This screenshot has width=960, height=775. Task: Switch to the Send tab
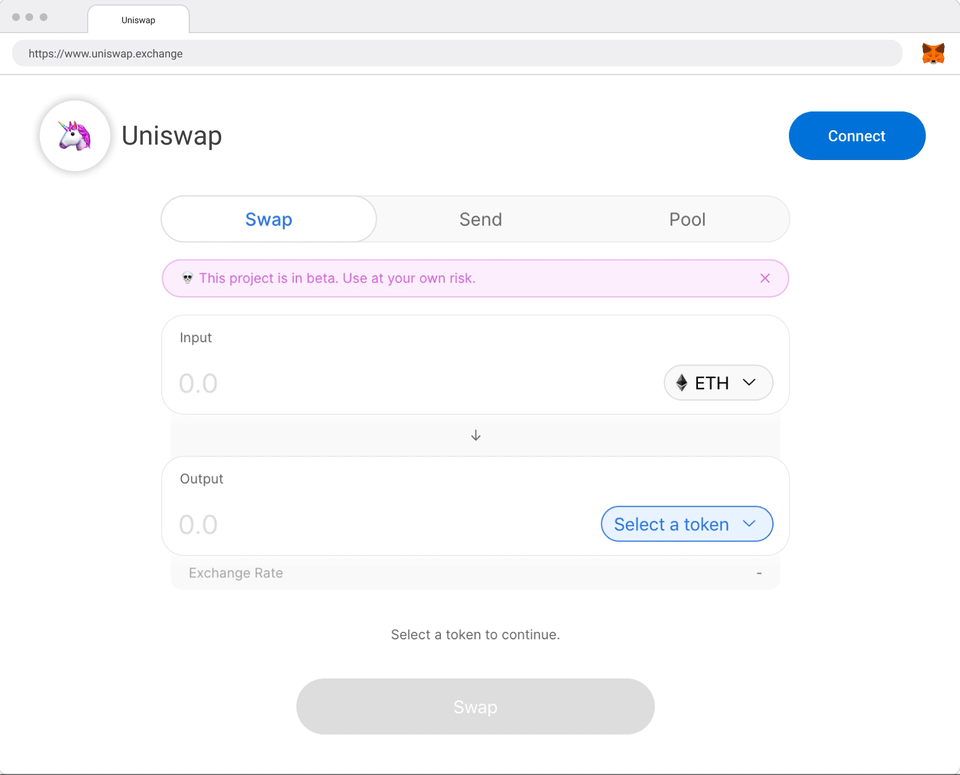point(481,219)
